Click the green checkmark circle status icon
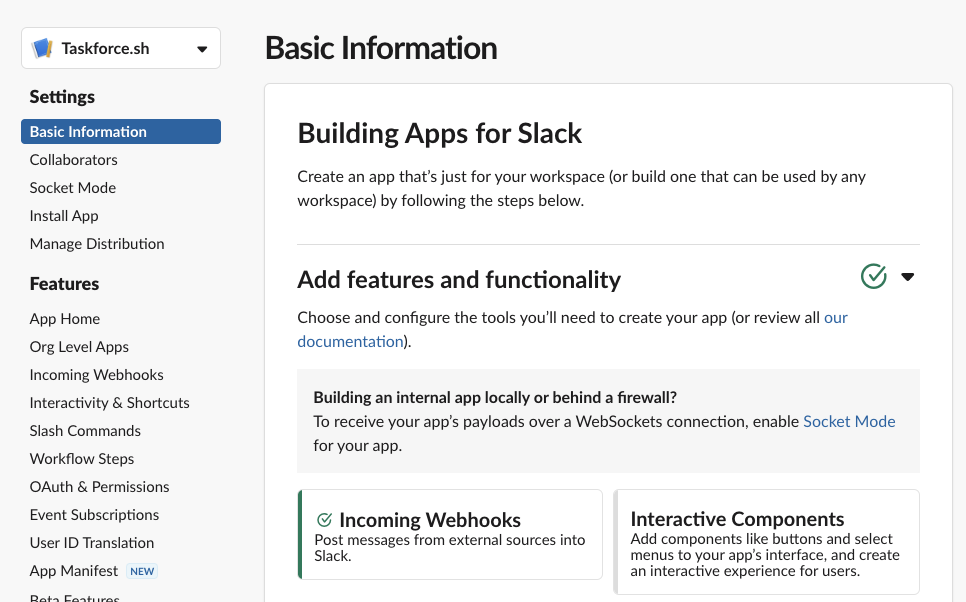This screenshot has height=602, width=966. pyautogui.click(x=874, y=276)
